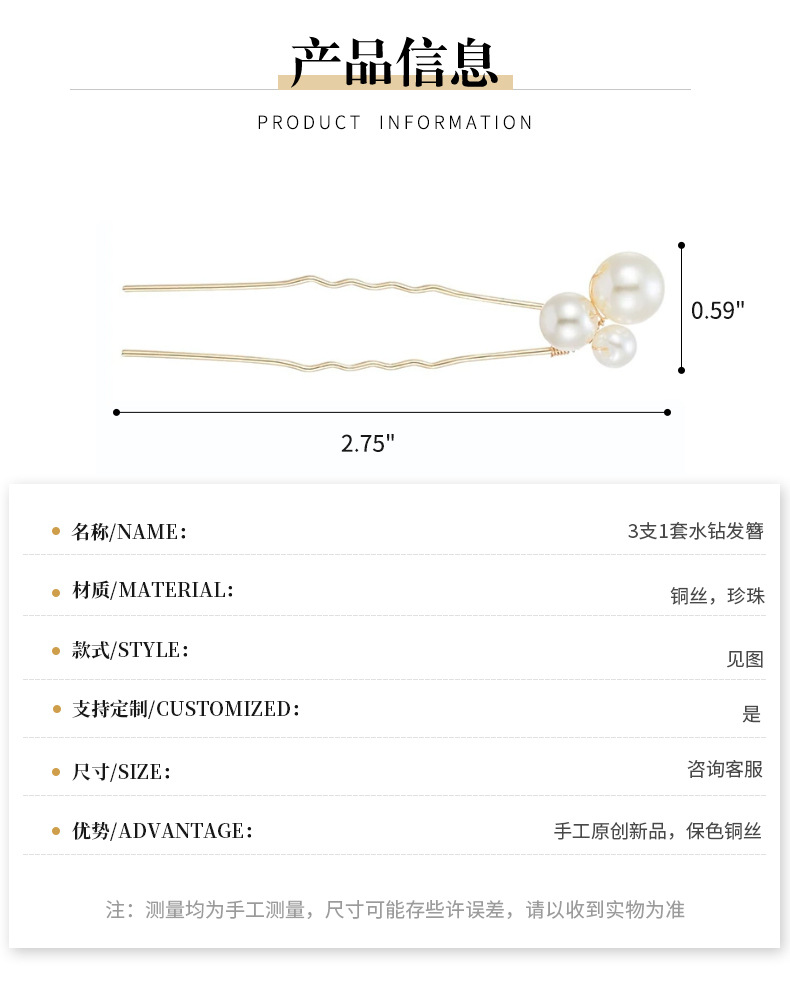The height and width of the screenshot is (1002, 790).
Task: Click the 2.75" length dimension label
Action: tap(368, 443)
